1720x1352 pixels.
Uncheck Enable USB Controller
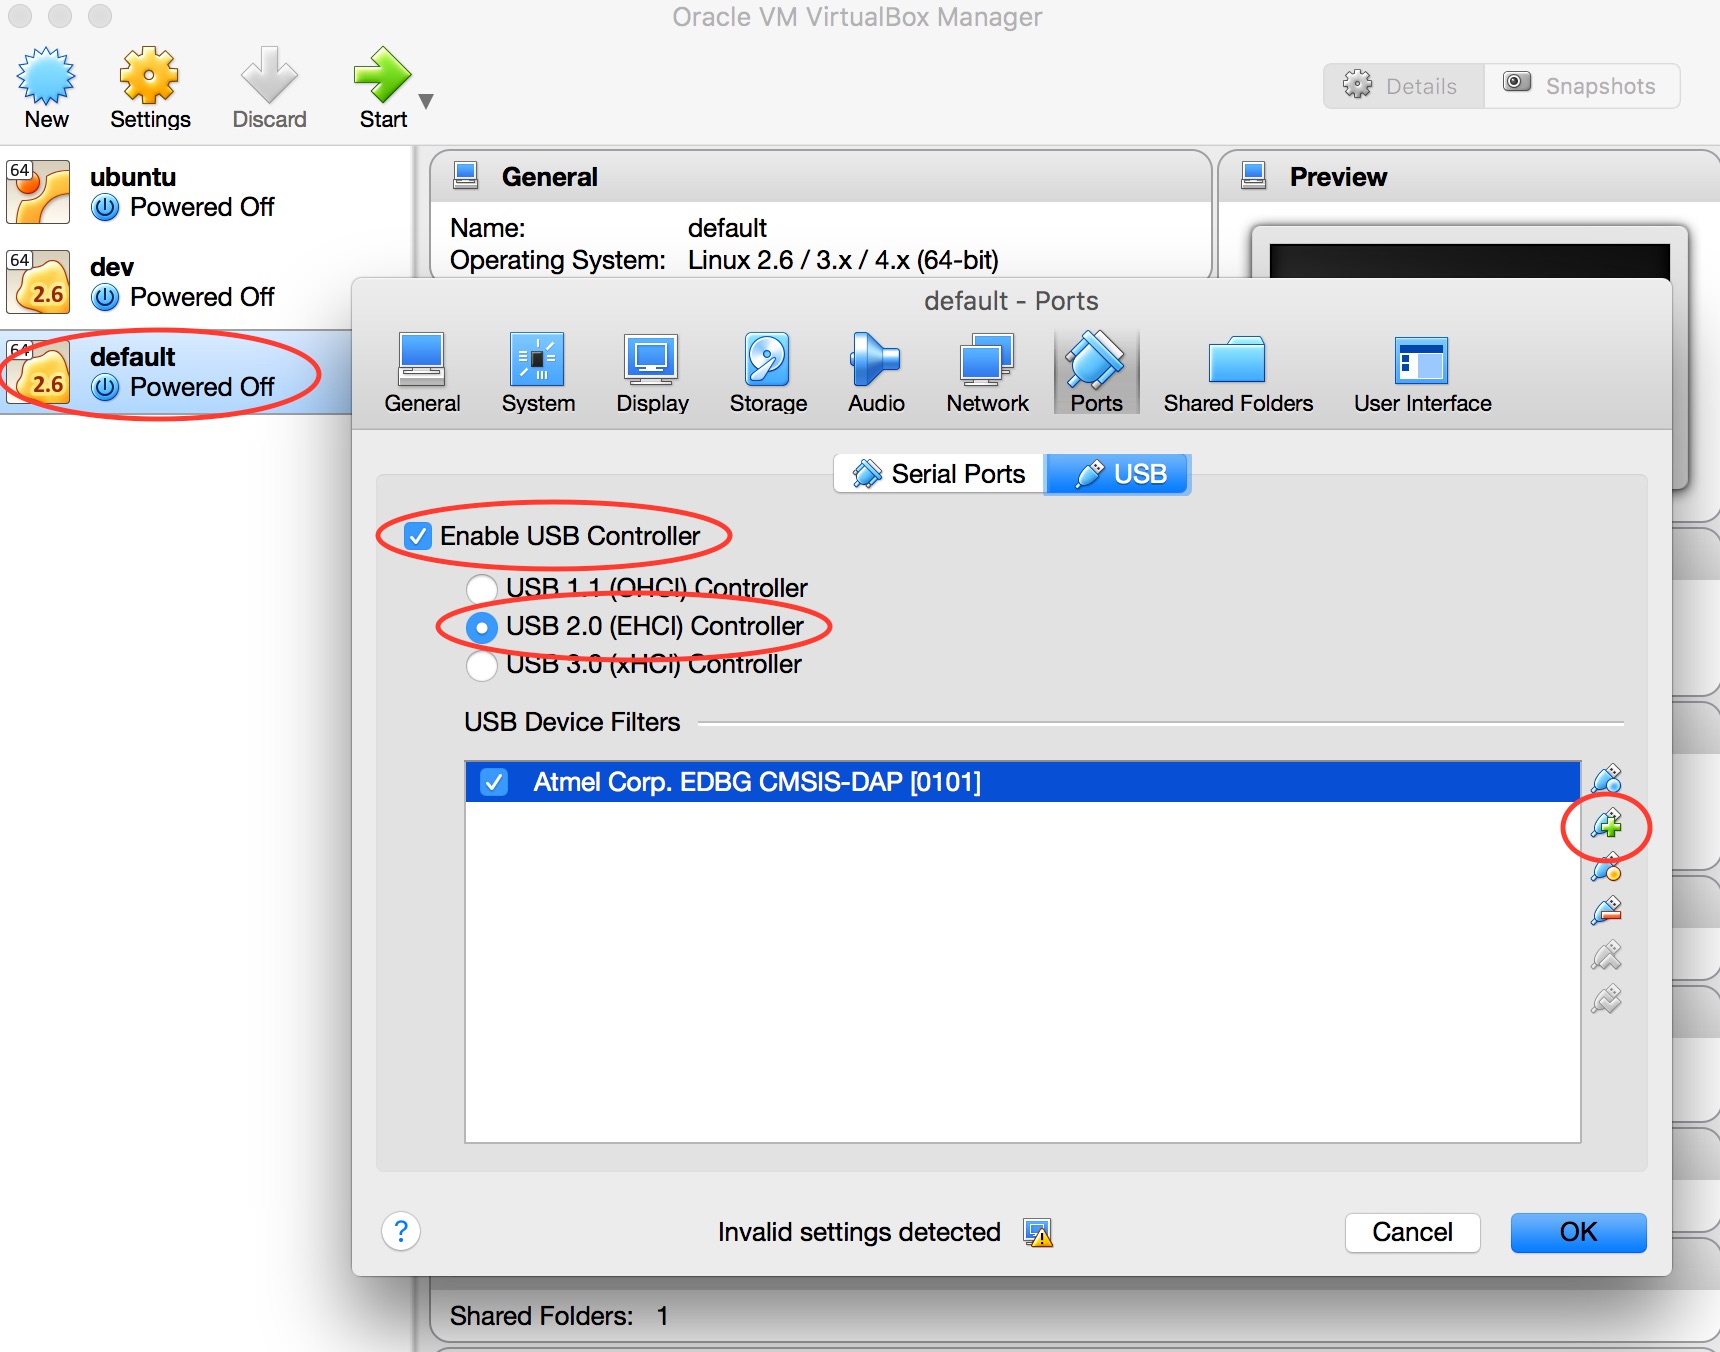point(419,536)
